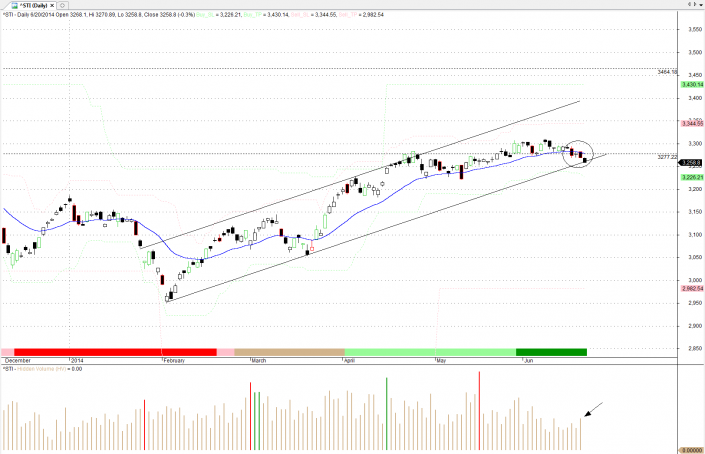
Task: Click the bright red ribbon segment
Action: pos(110,352)
